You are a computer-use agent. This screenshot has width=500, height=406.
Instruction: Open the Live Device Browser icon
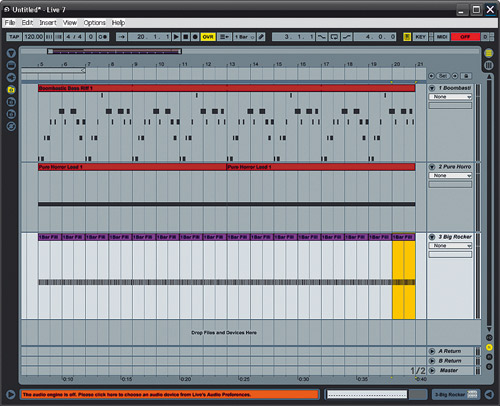pos(11,65)
